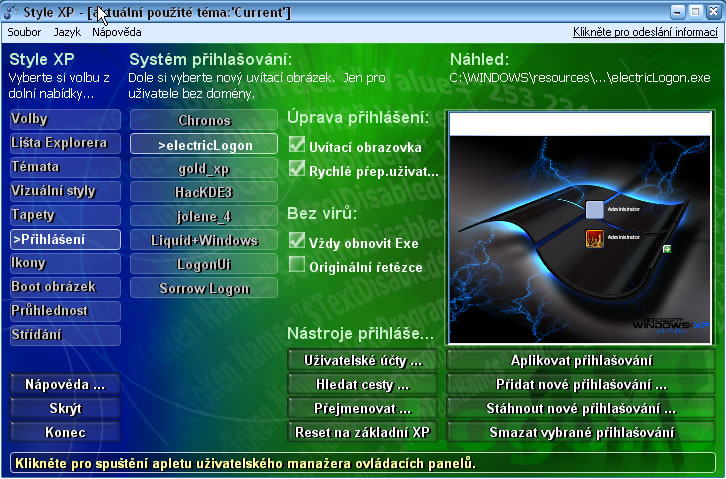
Task: Select the >Přihlášení section
Action: 65,240
